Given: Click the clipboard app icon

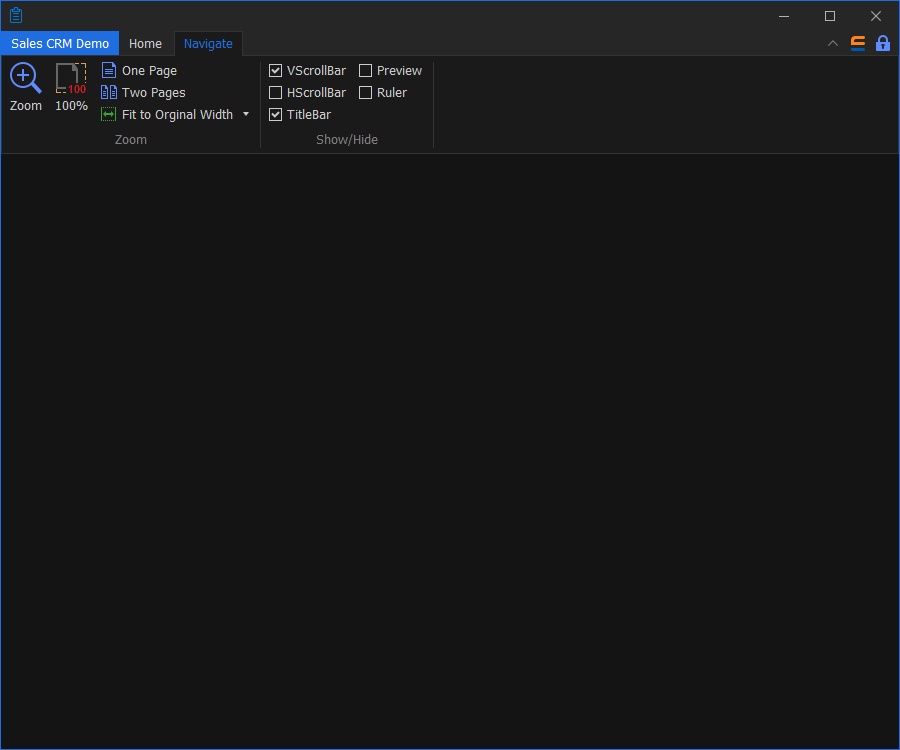Looking at the screenshot, I should click(x=16, y=15).
